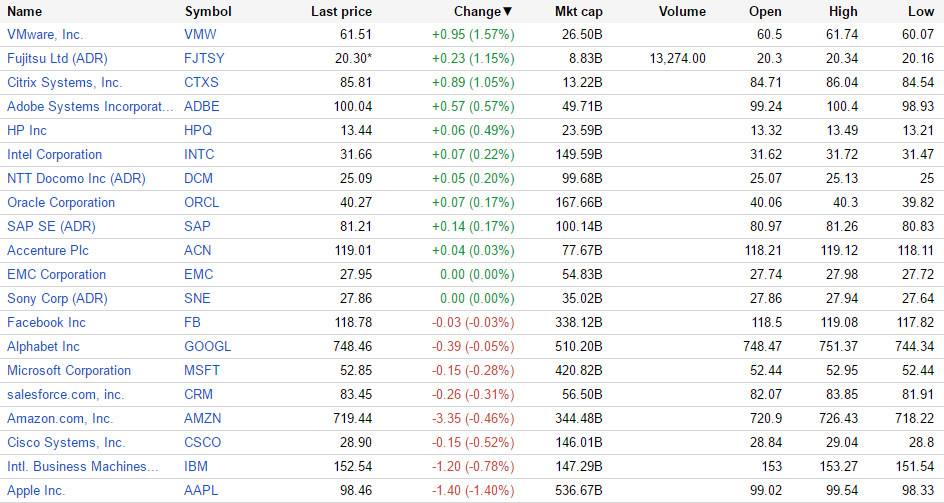Click the Volume column header

coord(682,12)
